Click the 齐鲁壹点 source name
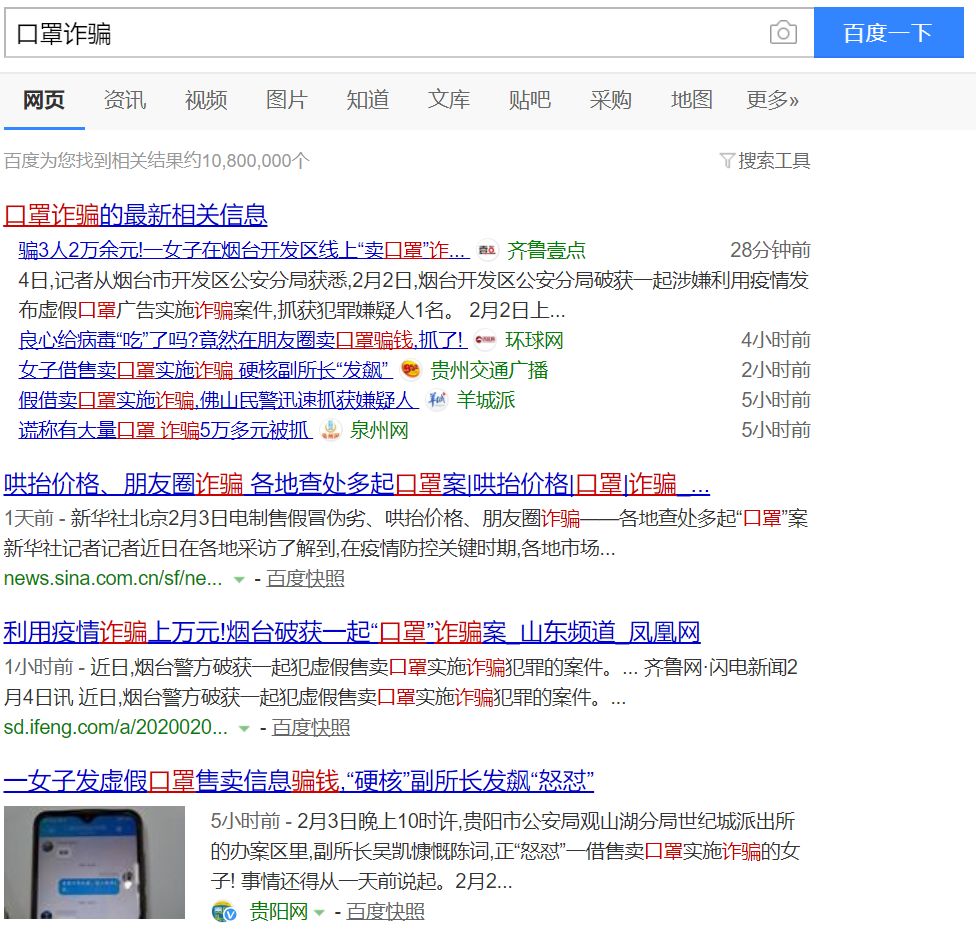The height and width of the screenshot is (933, 976). click(546, 250)
